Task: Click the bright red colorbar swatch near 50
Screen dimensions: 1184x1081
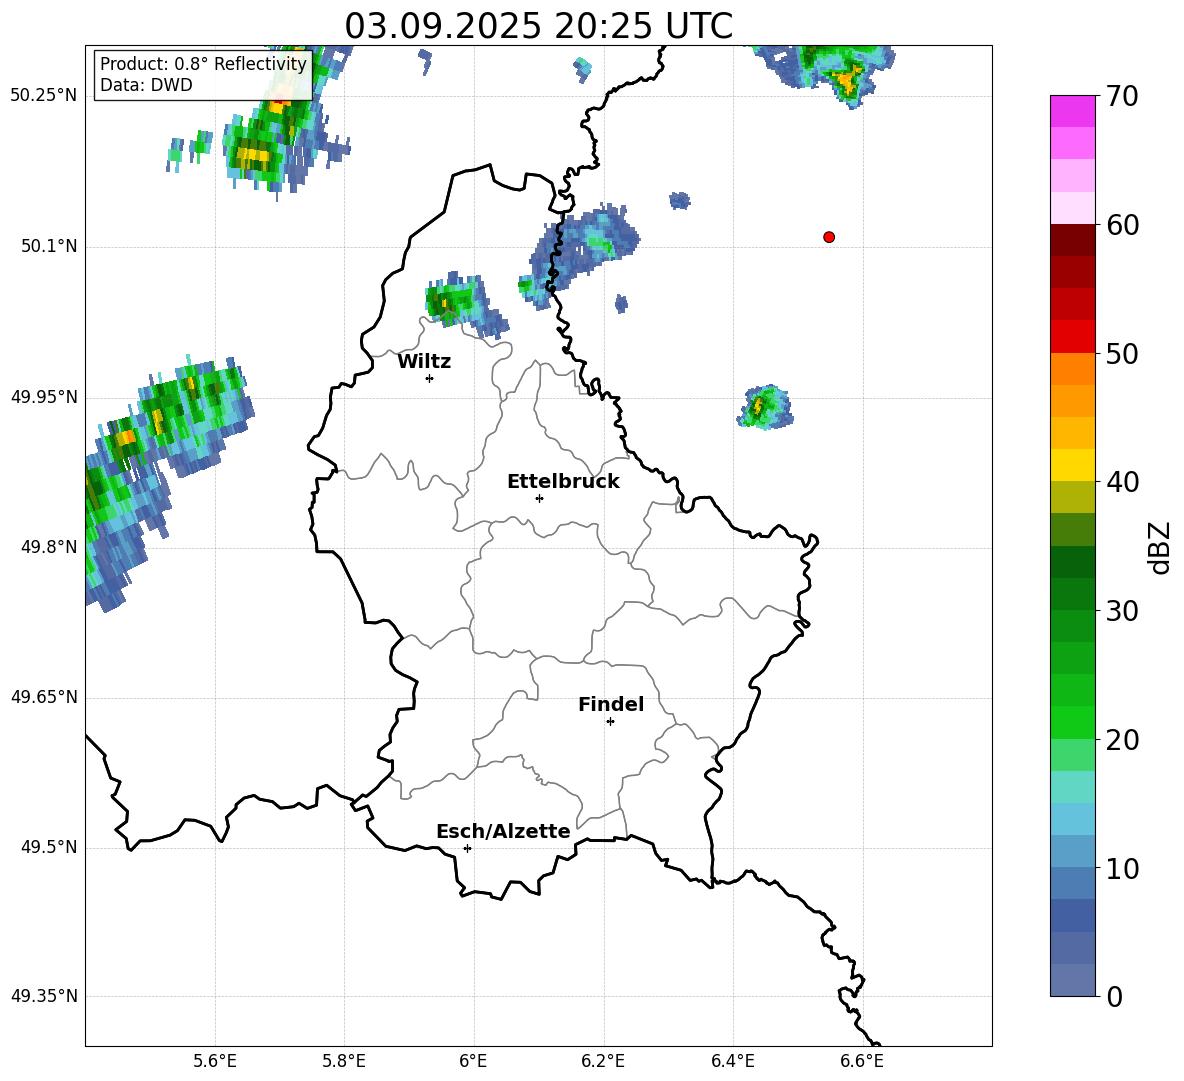Action: coord(1073,337)
